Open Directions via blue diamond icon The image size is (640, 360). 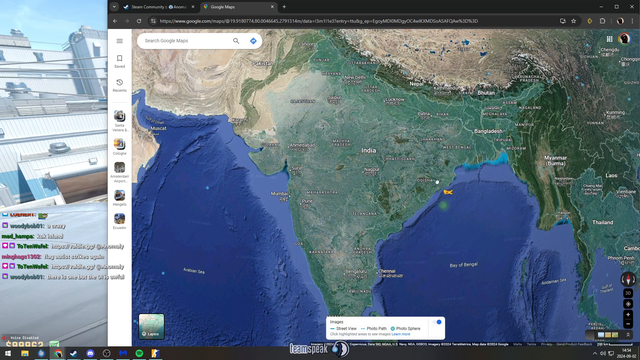(253, 41)
